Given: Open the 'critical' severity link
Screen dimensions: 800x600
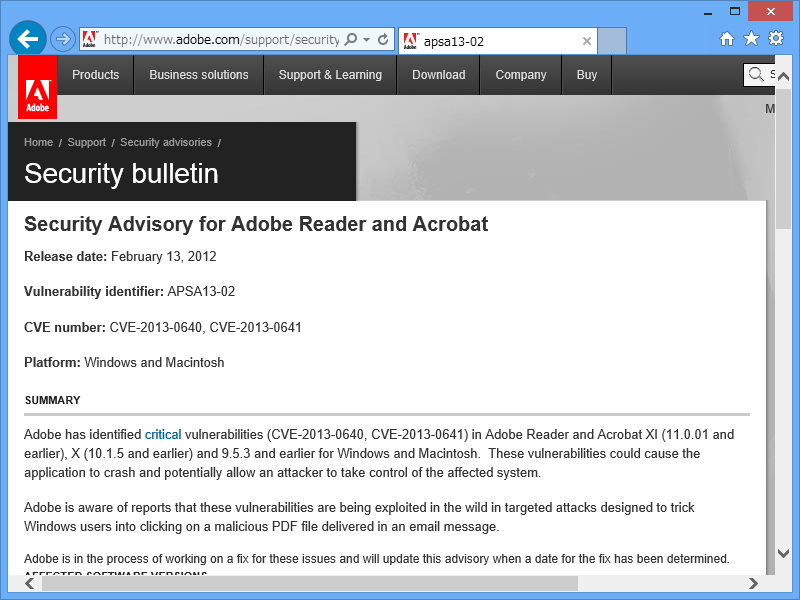Looking at the screenshot, I should pyautogui.click(x=163, y=435).
